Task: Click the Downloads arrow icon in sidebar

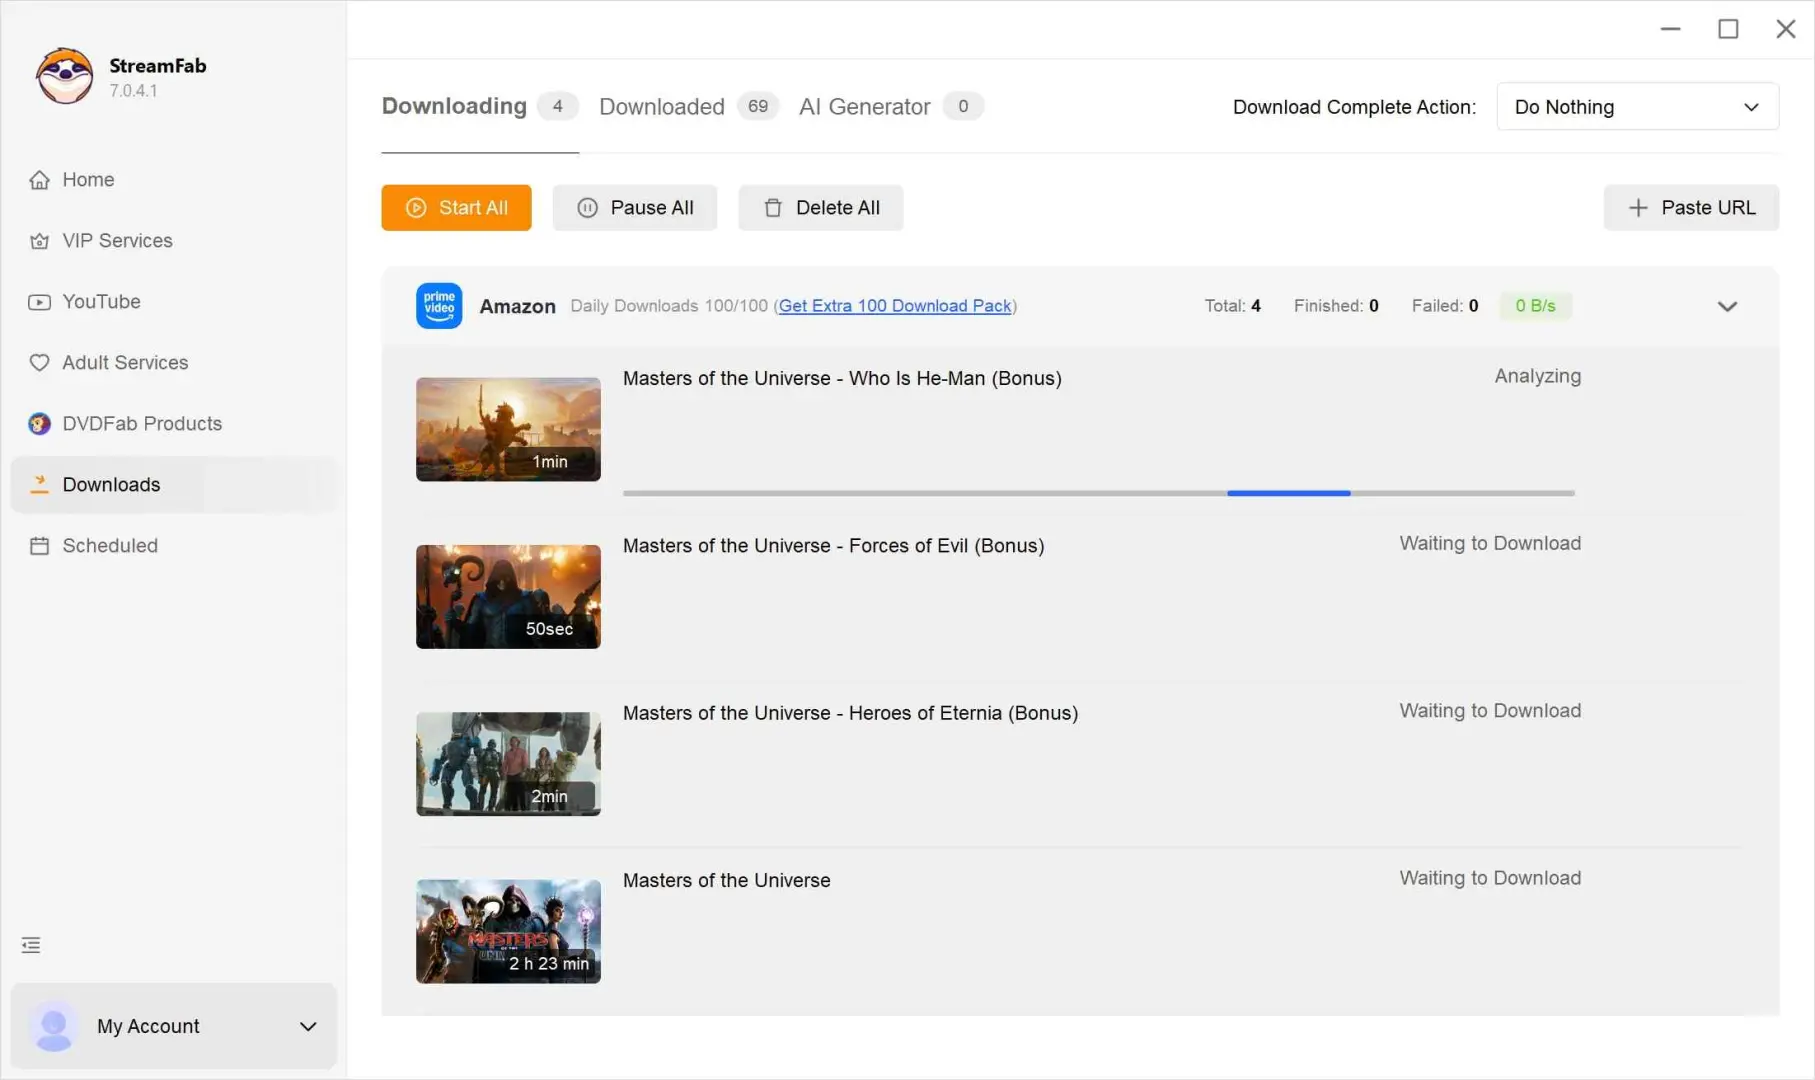Action: tap(39, 485)
